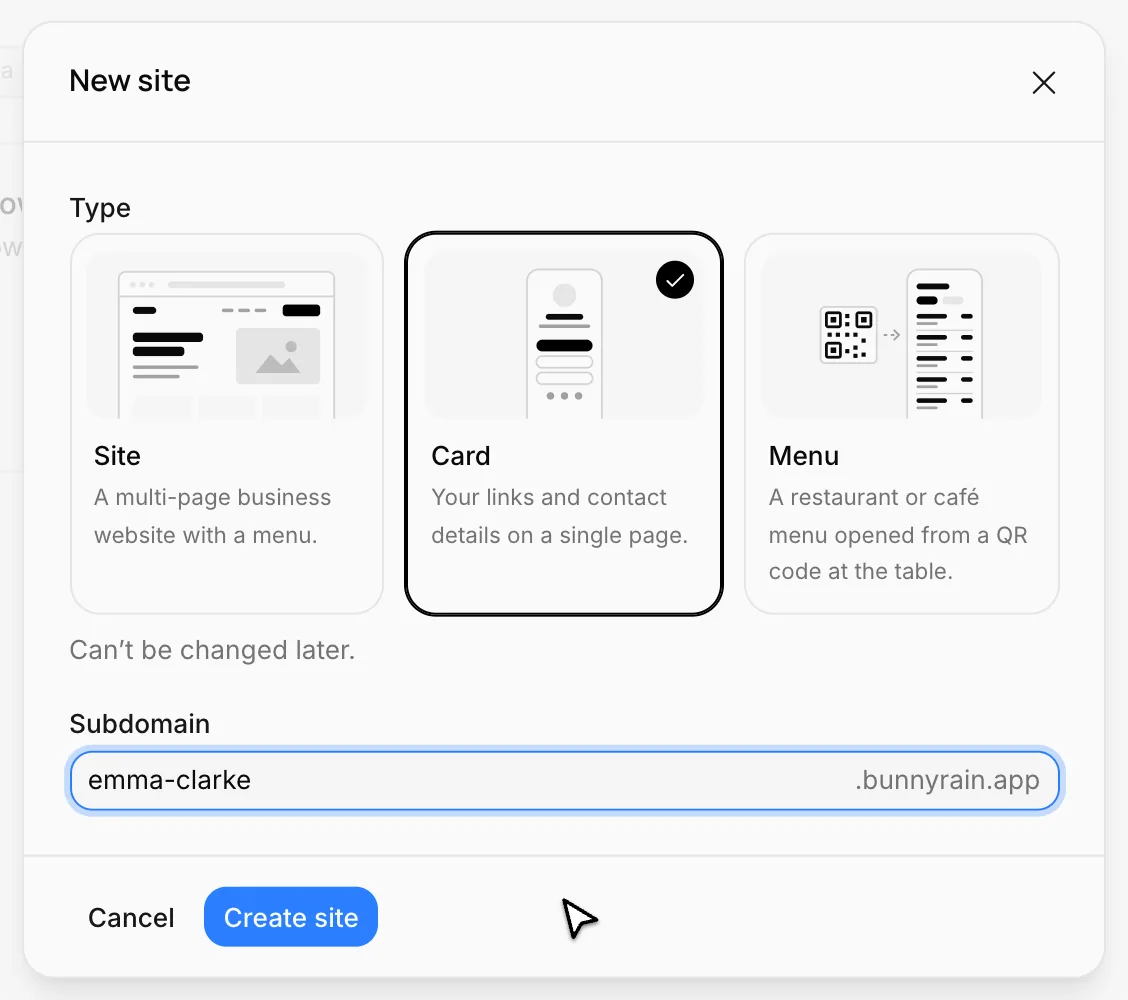The width and height of the screenshot is (1128, 1000).
Task: Select the Menu type card
Action: [x=901, y=424]
